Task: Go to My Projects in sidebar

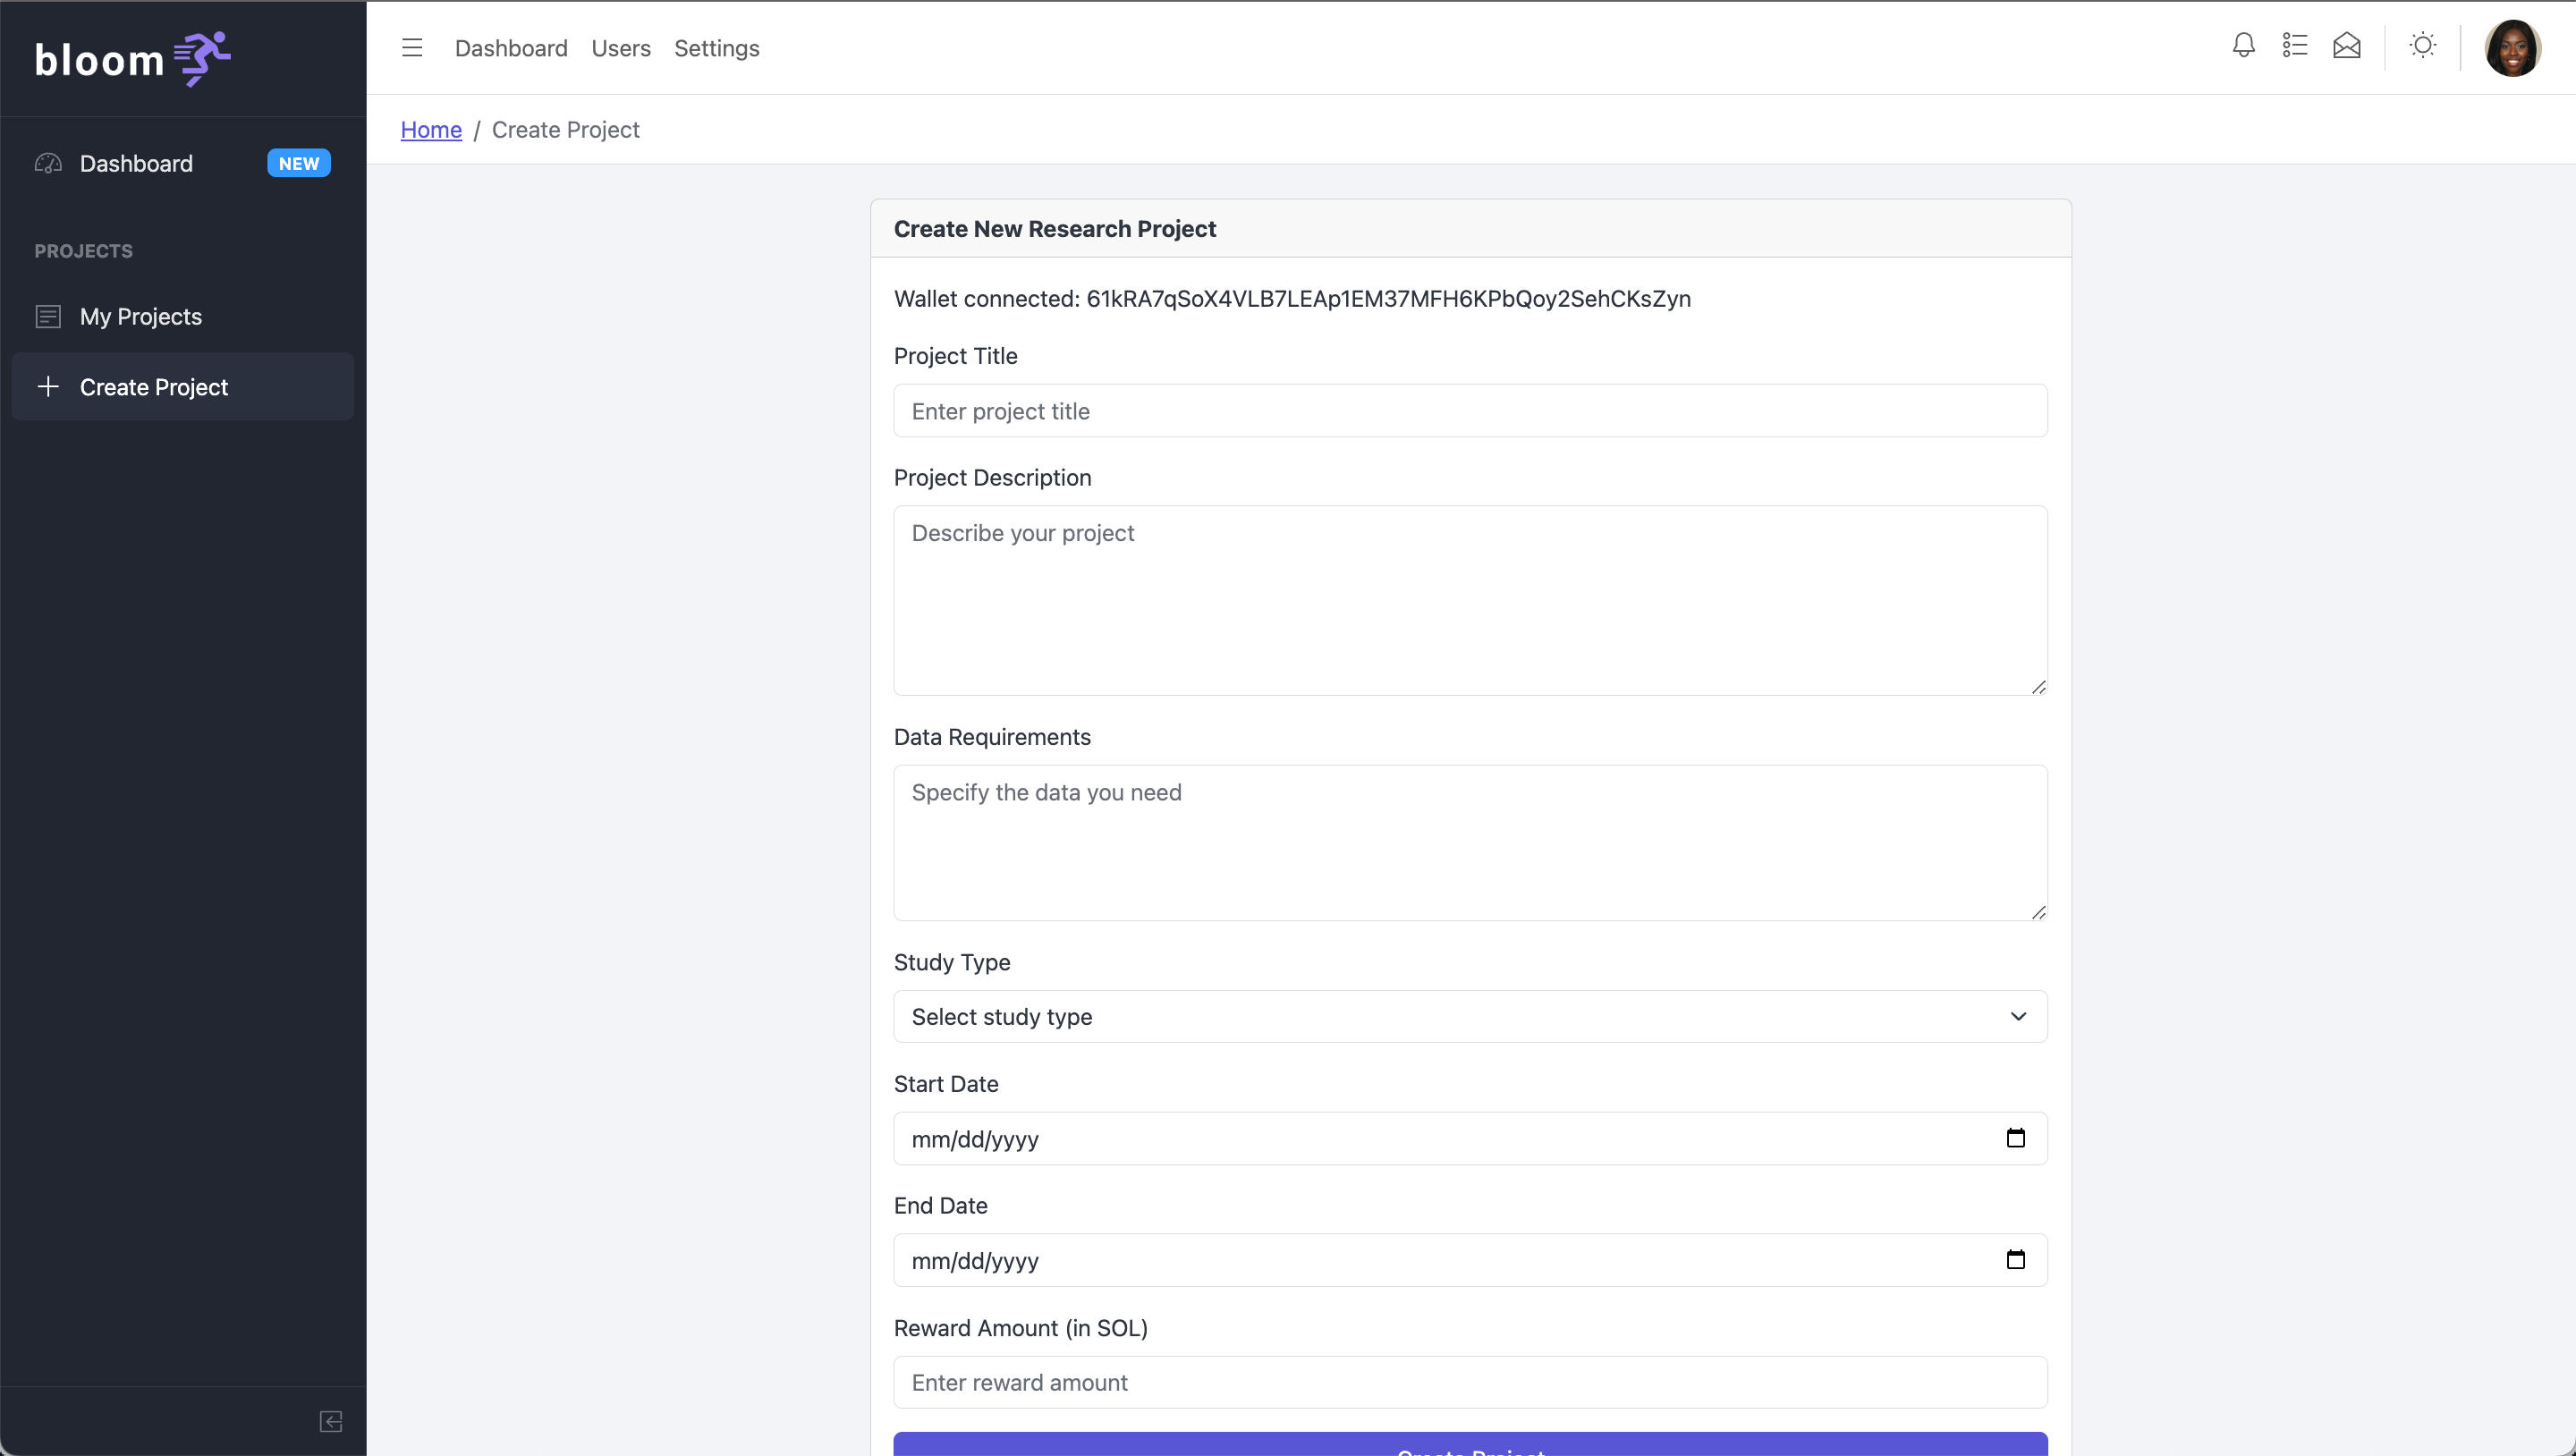Action: [x=141, y=317]
